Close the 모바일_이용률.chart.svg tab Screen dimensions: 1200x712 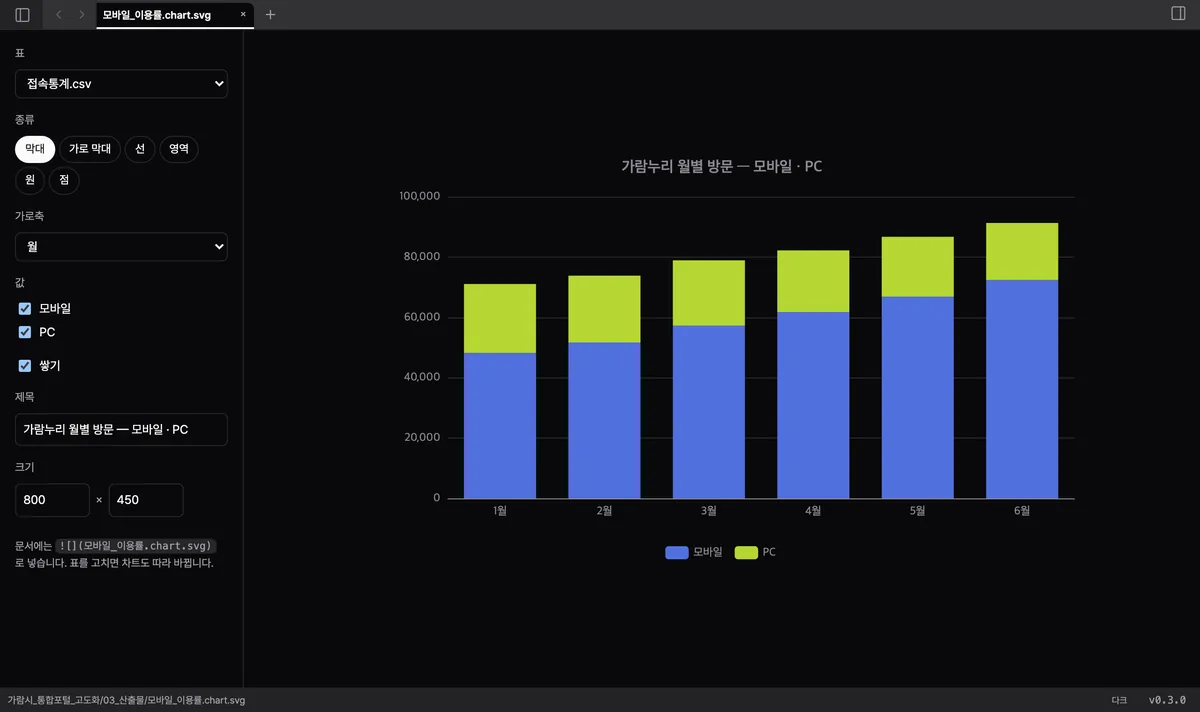pyautogui.click(x=243, y=15)
